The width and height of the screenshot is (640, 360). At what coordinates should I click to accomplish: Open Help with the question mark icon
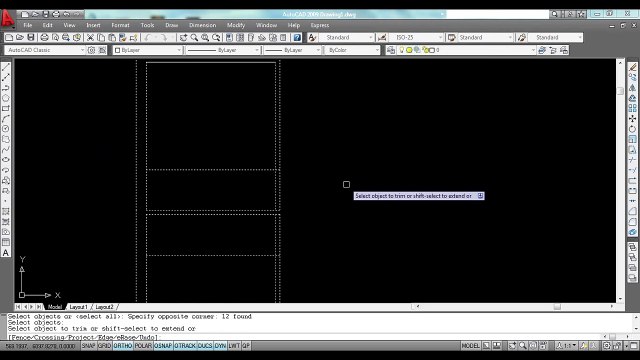297,38
